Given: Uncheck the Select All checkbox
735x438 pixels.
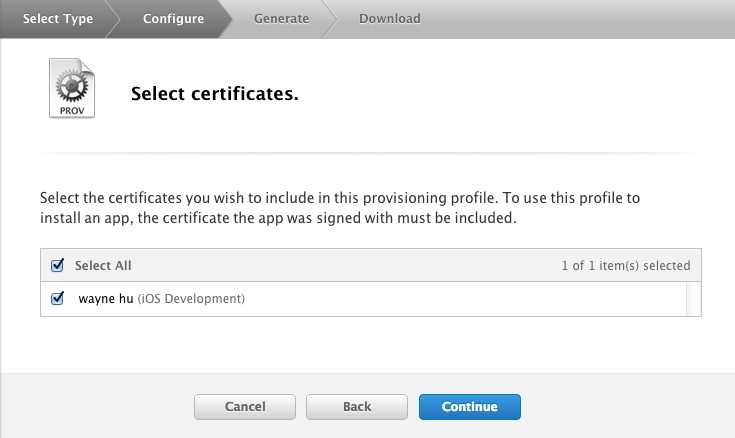Looking at the screenshot, I should click(x=57, y=266).
